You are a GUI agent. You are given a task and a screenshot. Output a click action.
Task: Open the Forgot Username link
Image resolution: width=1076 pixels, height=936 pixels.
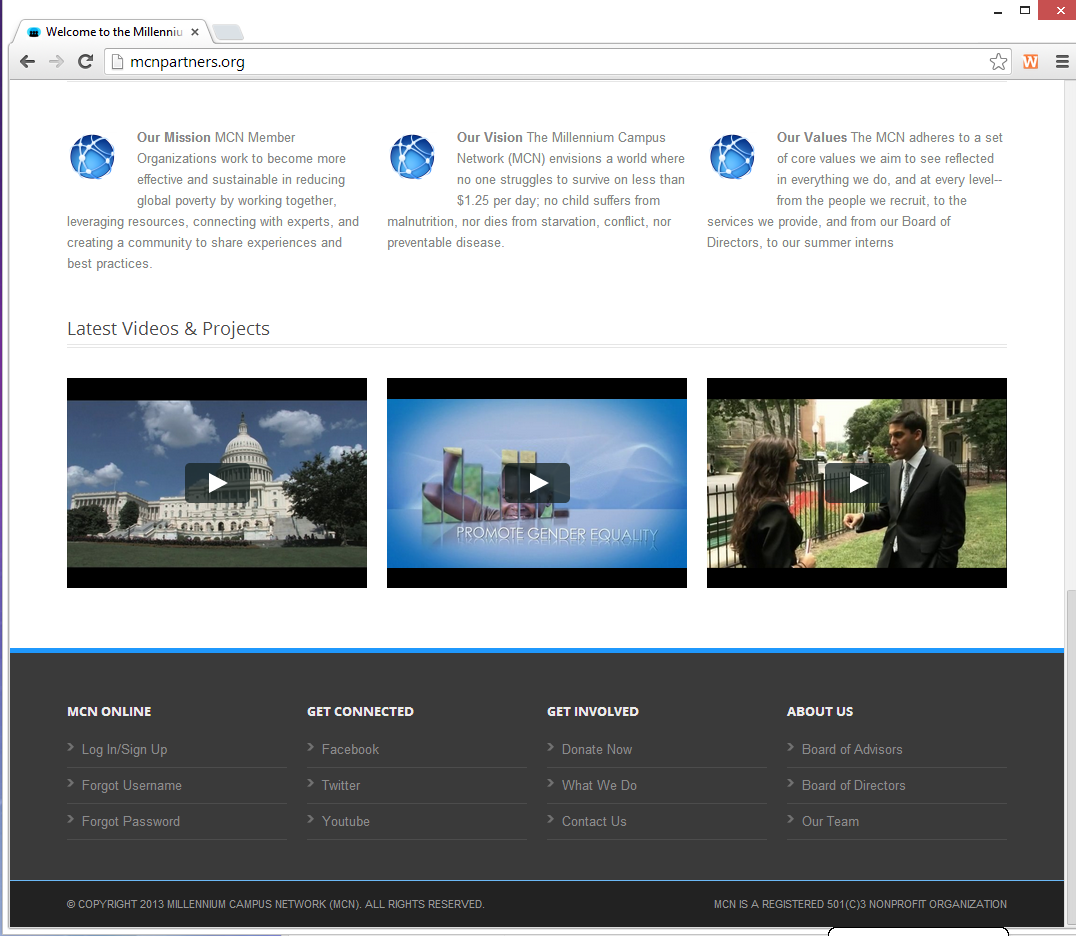point(132,785)
